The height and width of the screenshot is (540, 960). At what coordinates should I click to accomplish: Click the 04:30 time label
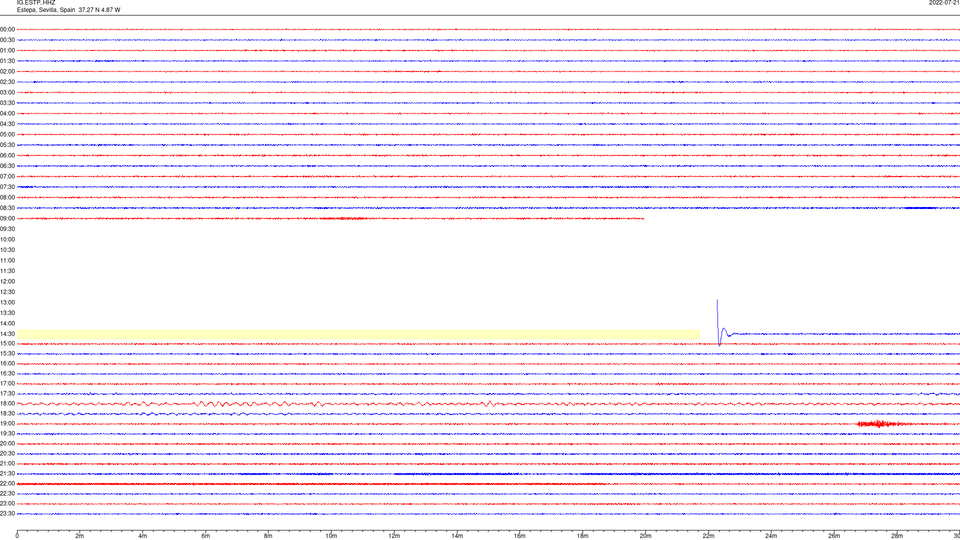click(7, 124)
